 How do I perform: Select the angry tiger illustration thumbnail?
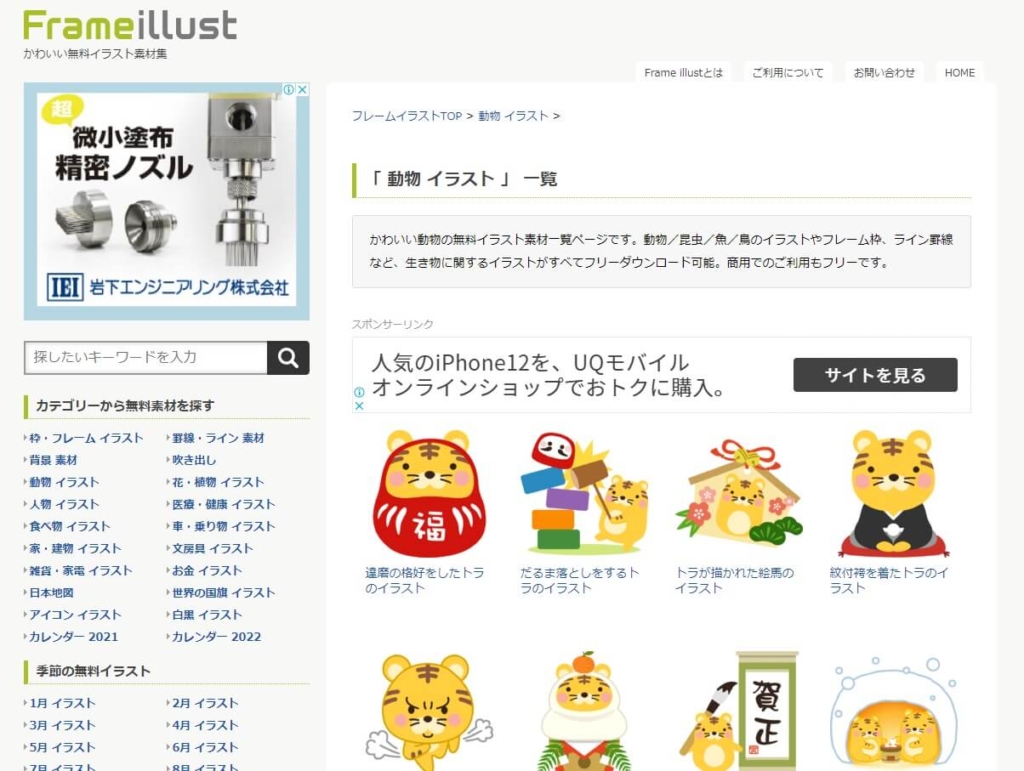[x=429, y=712]
